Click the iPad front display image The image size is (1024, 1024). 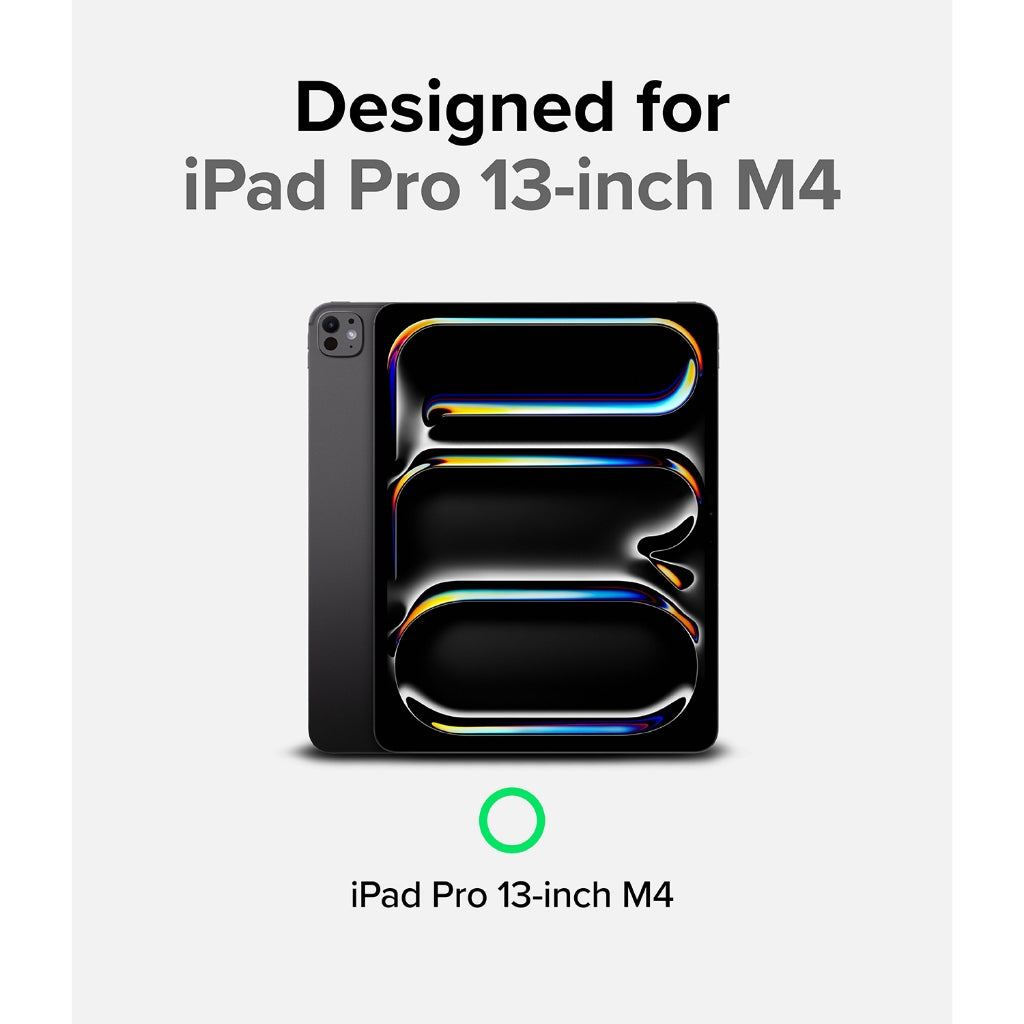click(x=547, y=527)
